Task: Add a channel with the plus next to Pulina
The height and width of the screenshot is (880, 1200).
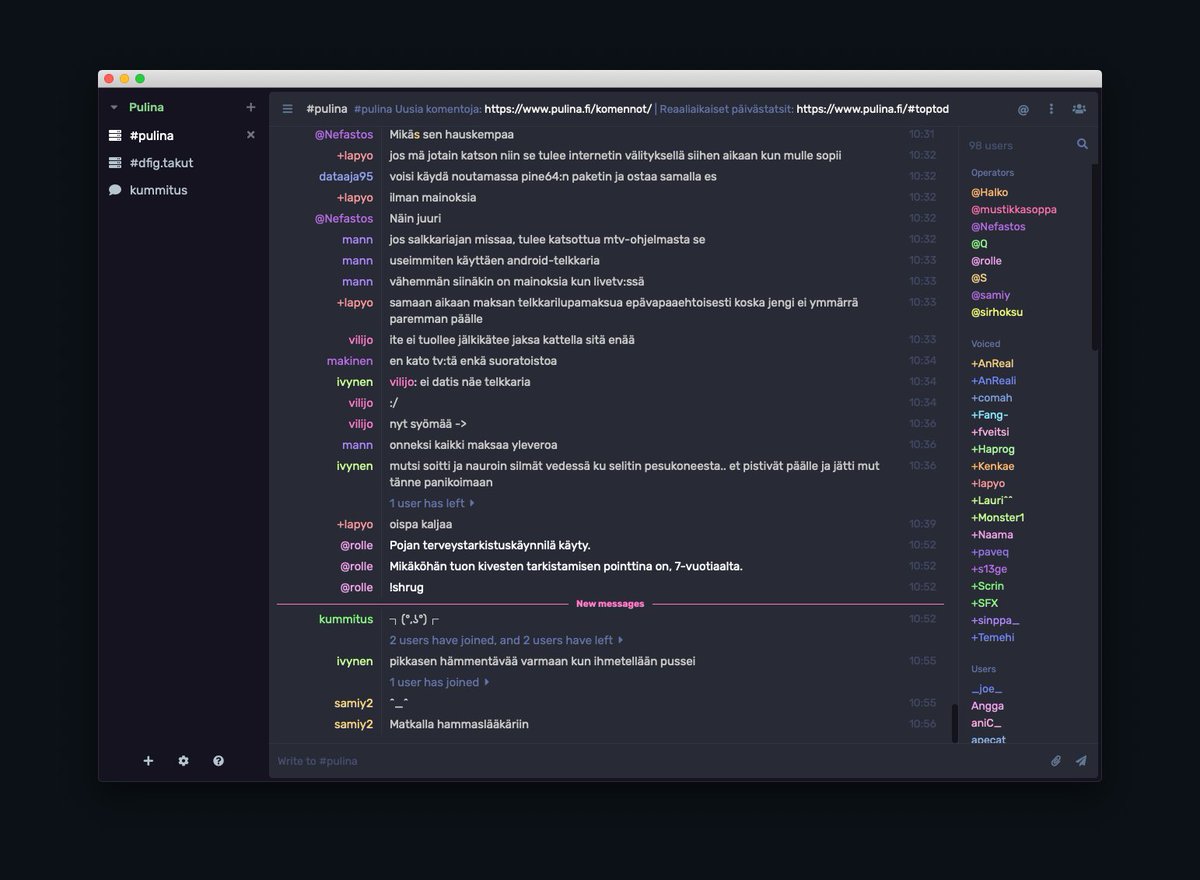Action: coord(251,108)
